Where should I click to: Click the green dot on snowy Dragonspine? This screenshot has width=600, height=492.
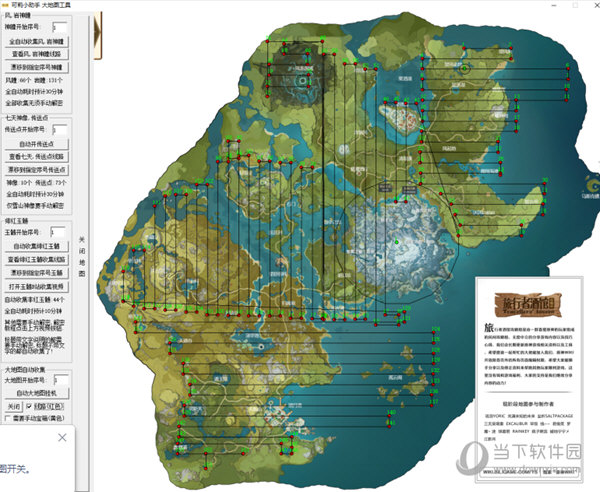click(397, 242)
